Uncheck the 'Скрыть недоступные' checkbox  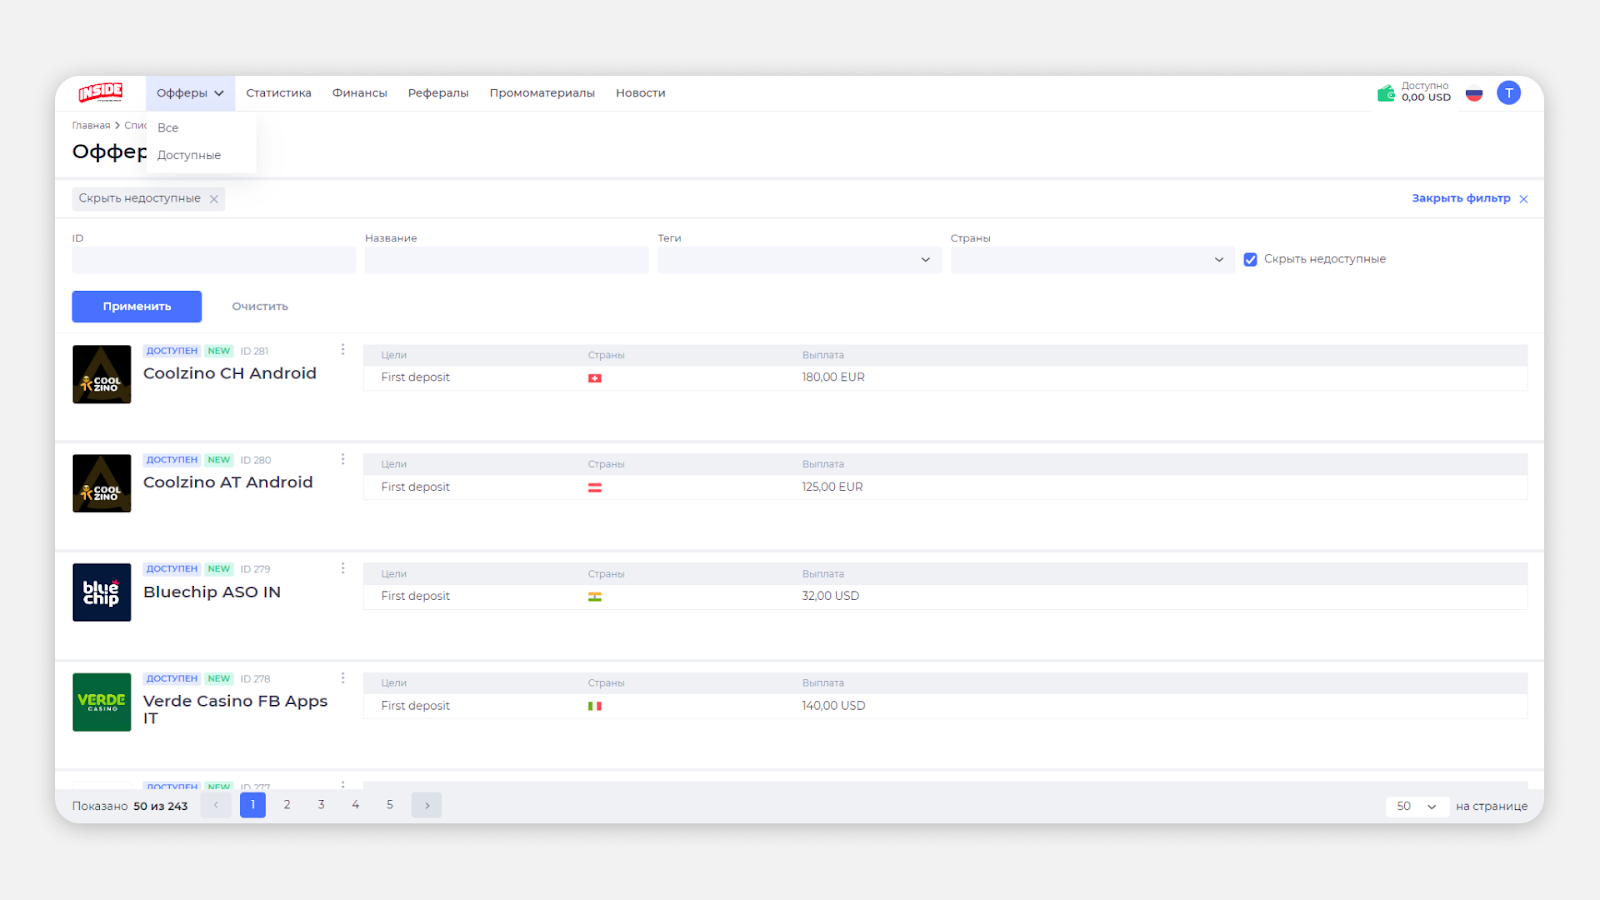[1250, 259]
